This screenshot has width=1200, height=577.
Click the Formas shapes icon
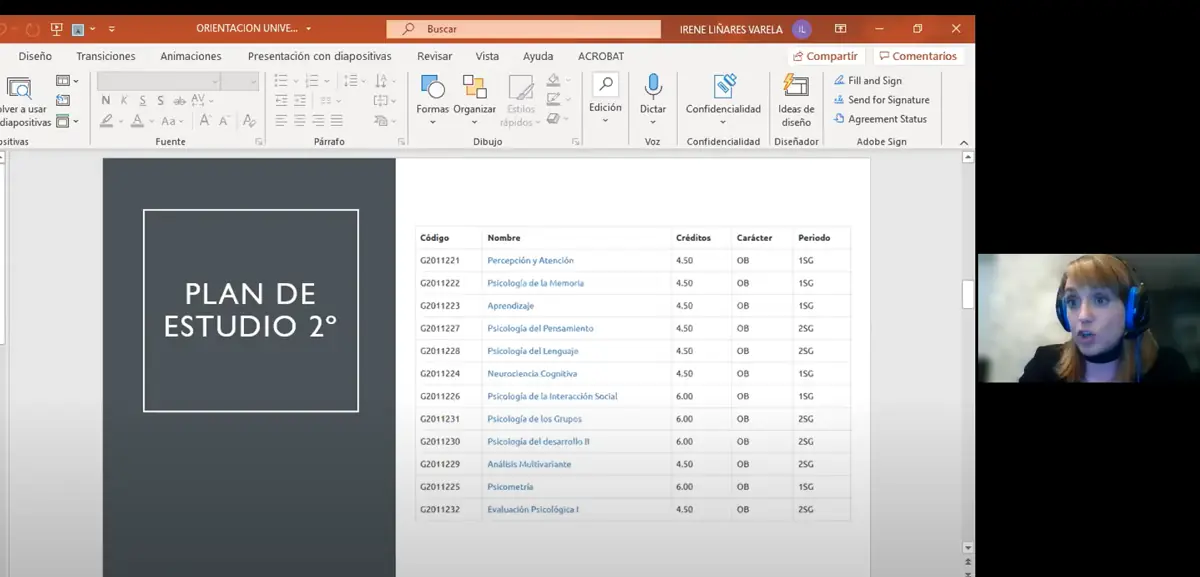click(432, 87)
